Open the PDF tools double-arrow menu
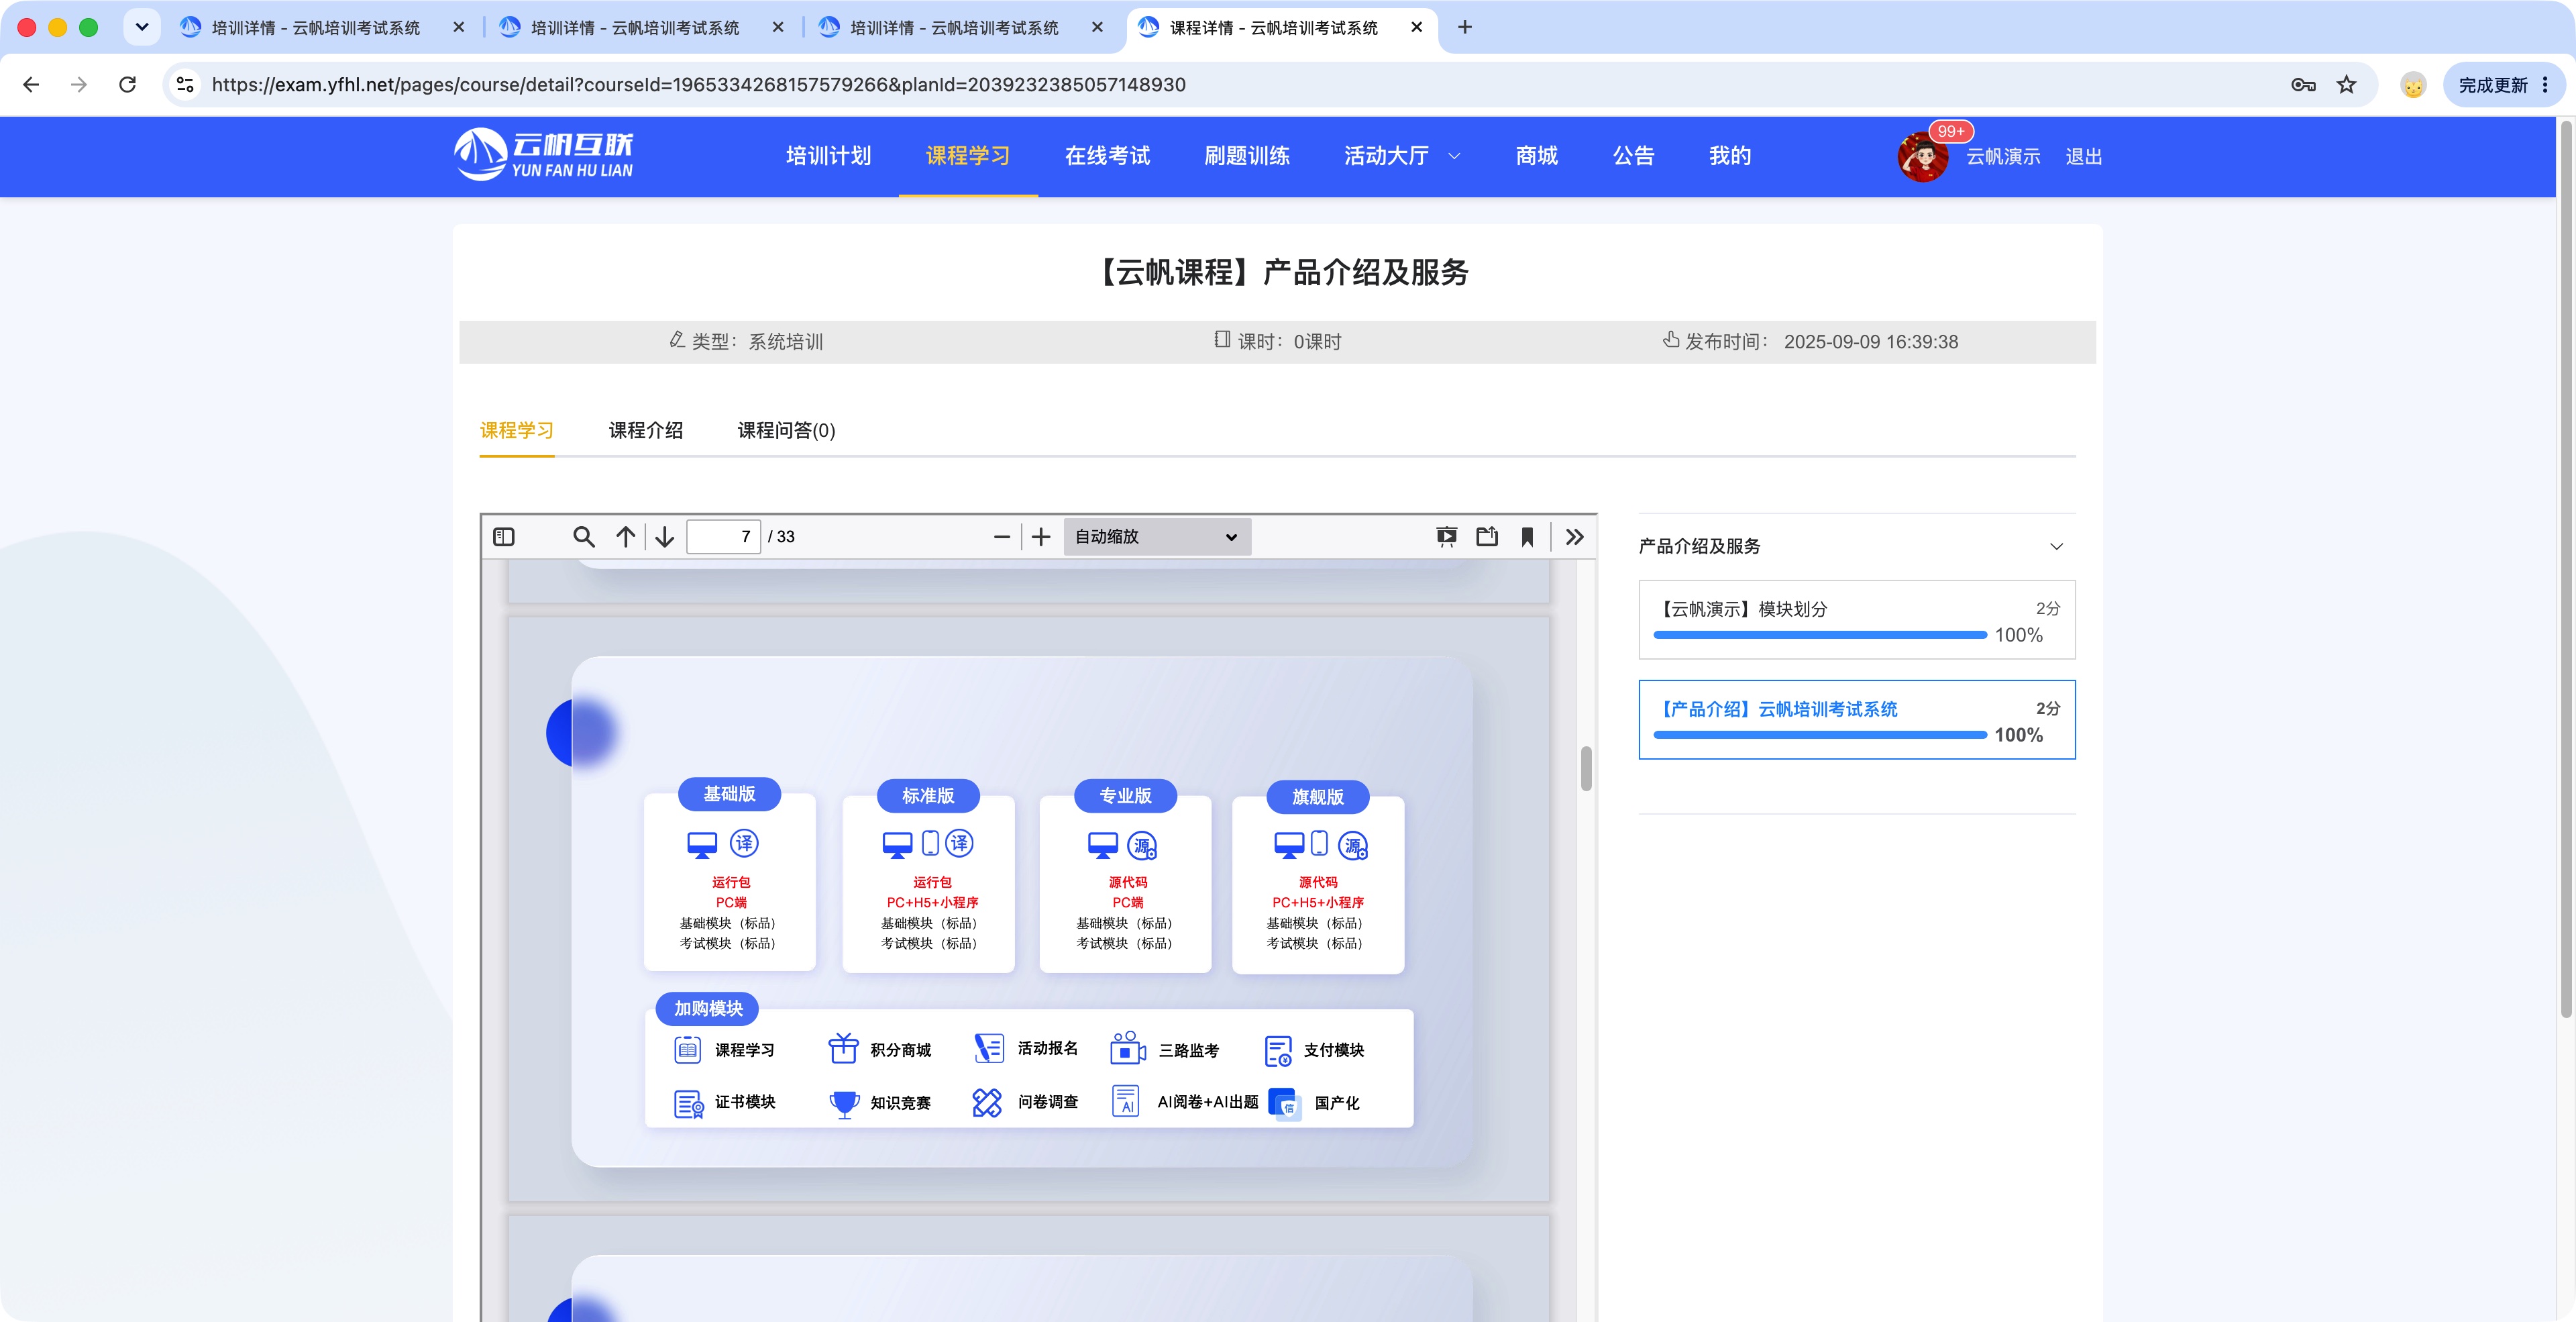2576x1322 pixels. [x=1575, y=537]
